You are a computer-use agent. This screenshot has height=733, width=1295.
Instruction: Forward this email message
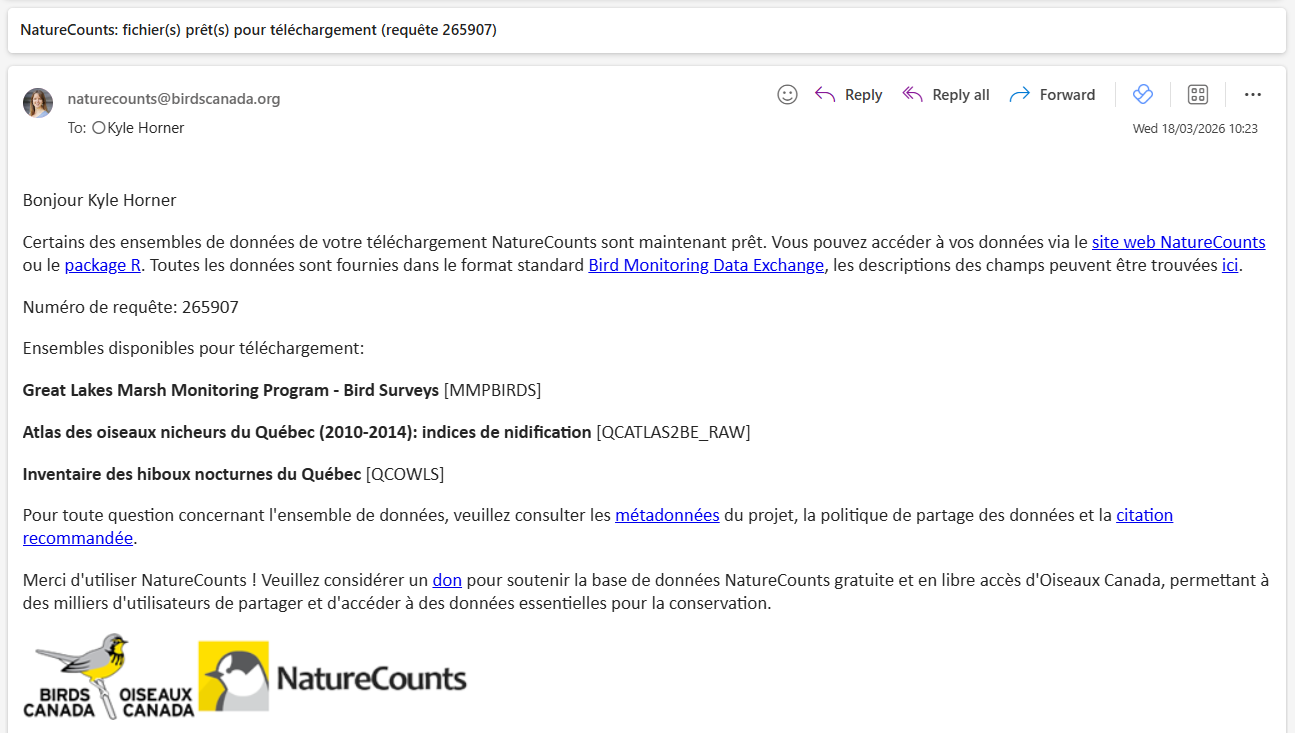1053,95
